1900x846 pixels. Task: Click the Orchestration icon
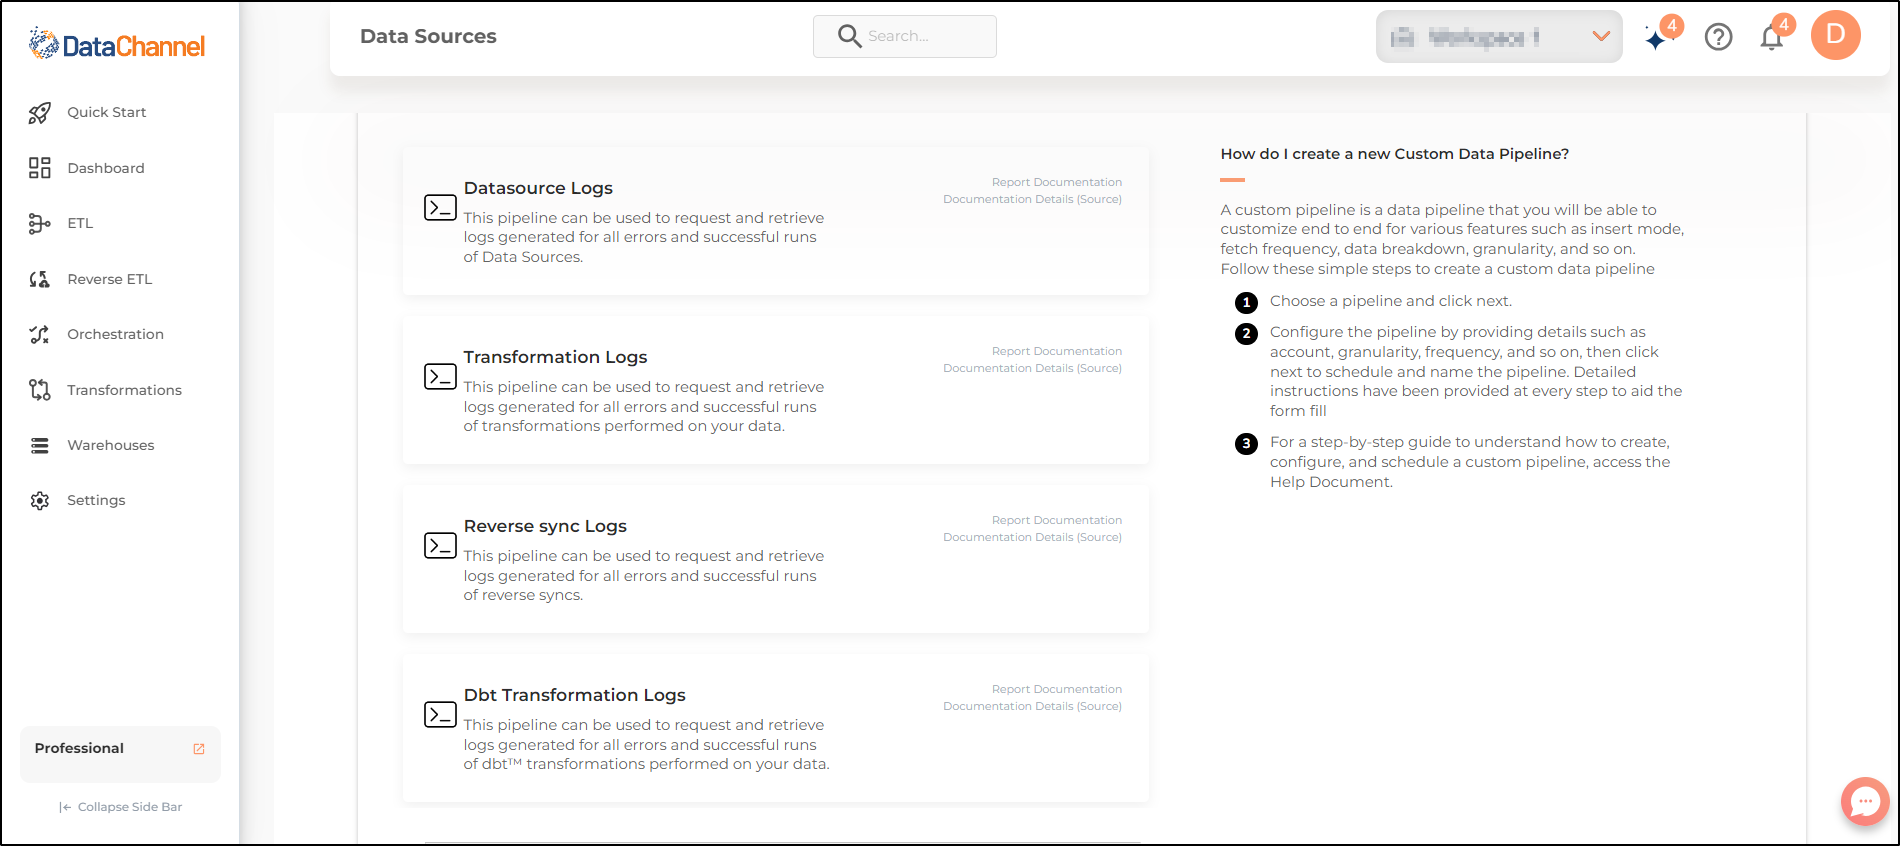pyautogui.click(x=40, y=334)
